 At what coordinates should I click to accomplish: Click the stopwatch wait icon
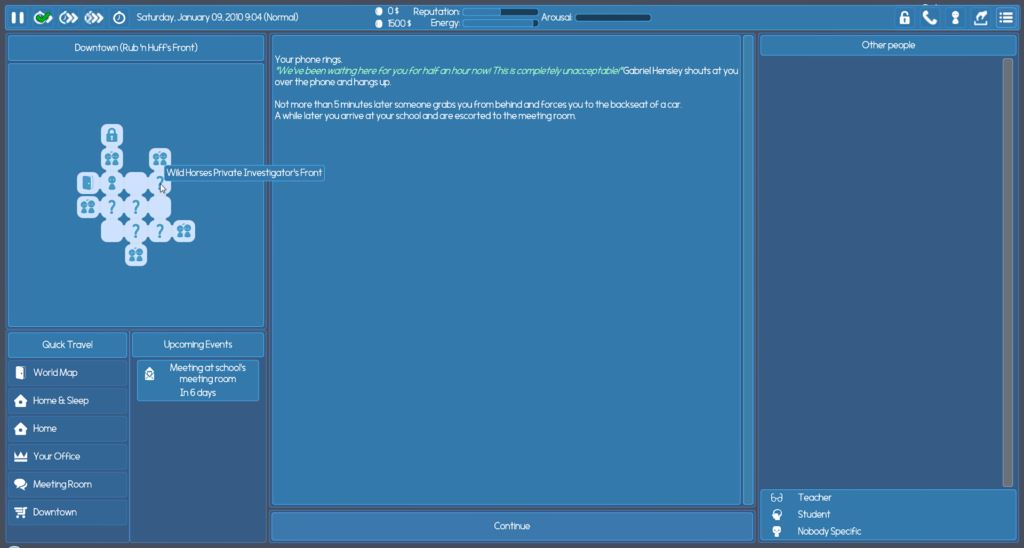click(x=119, y=17)
